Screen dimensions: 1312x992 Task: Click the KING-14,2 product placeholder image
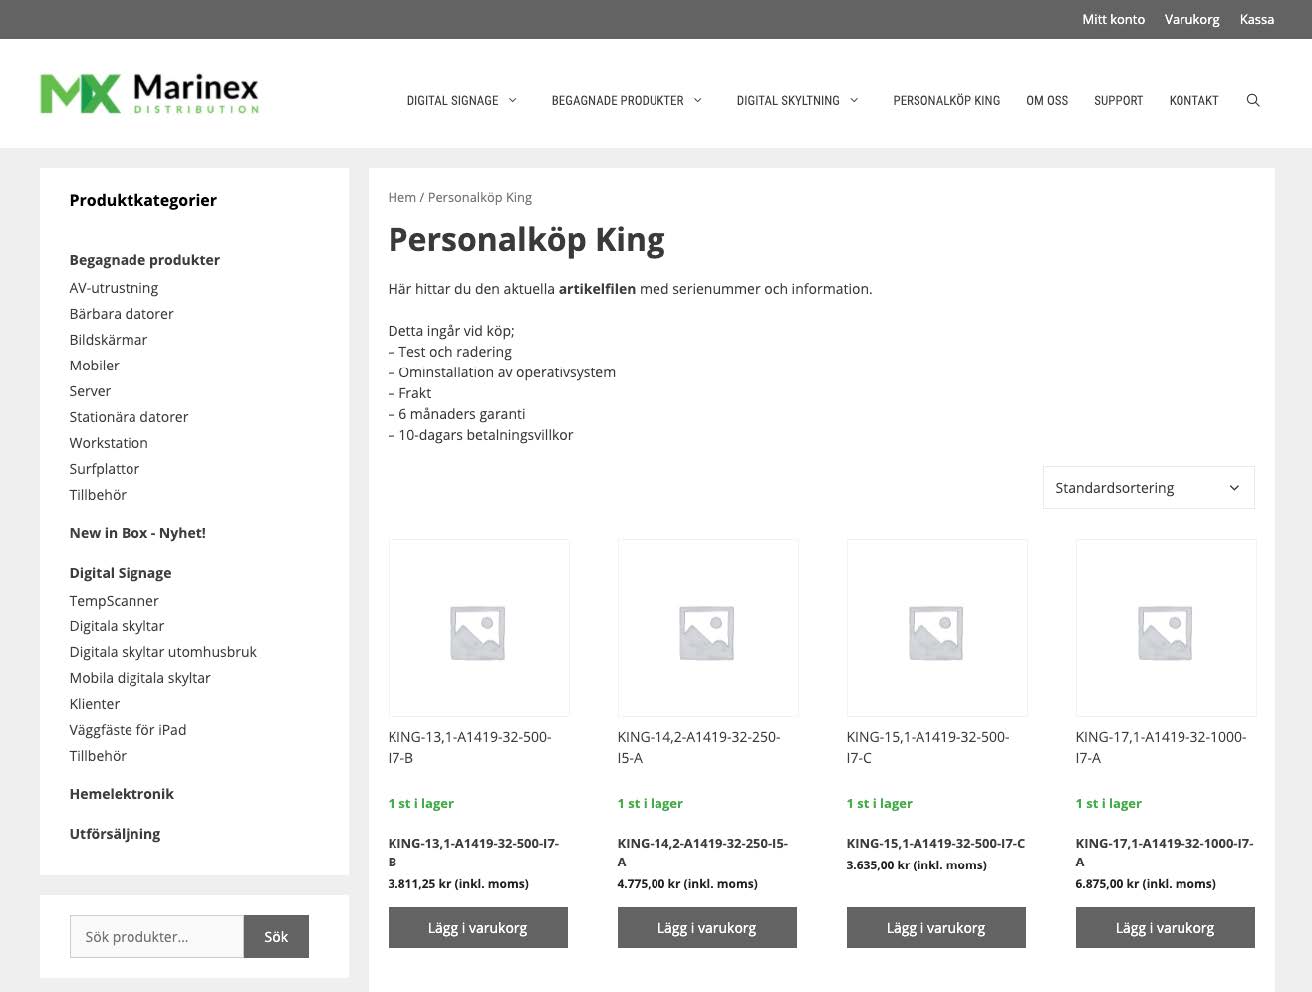tap(707, 628)
